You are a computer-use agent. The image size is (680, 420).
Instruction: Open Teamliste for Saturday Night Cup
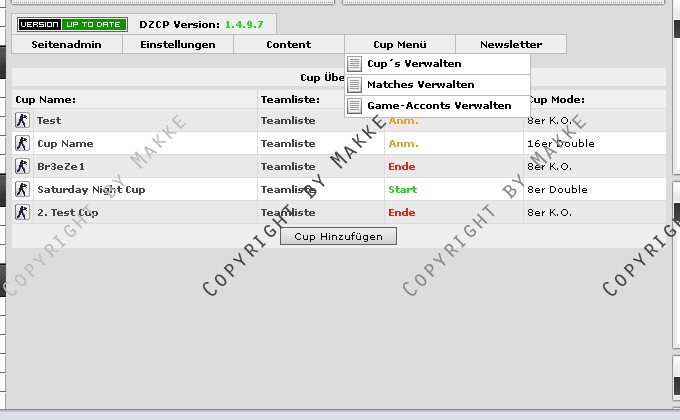pos(288,189)
